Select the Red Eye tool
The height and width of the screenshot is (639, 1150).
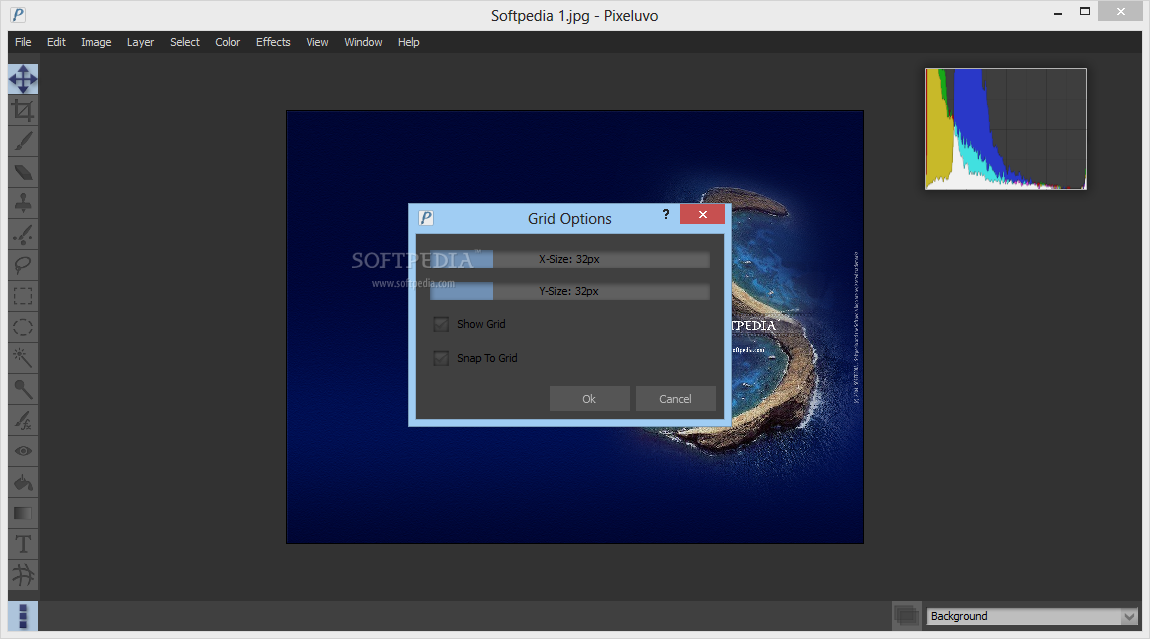click(23, 451)
